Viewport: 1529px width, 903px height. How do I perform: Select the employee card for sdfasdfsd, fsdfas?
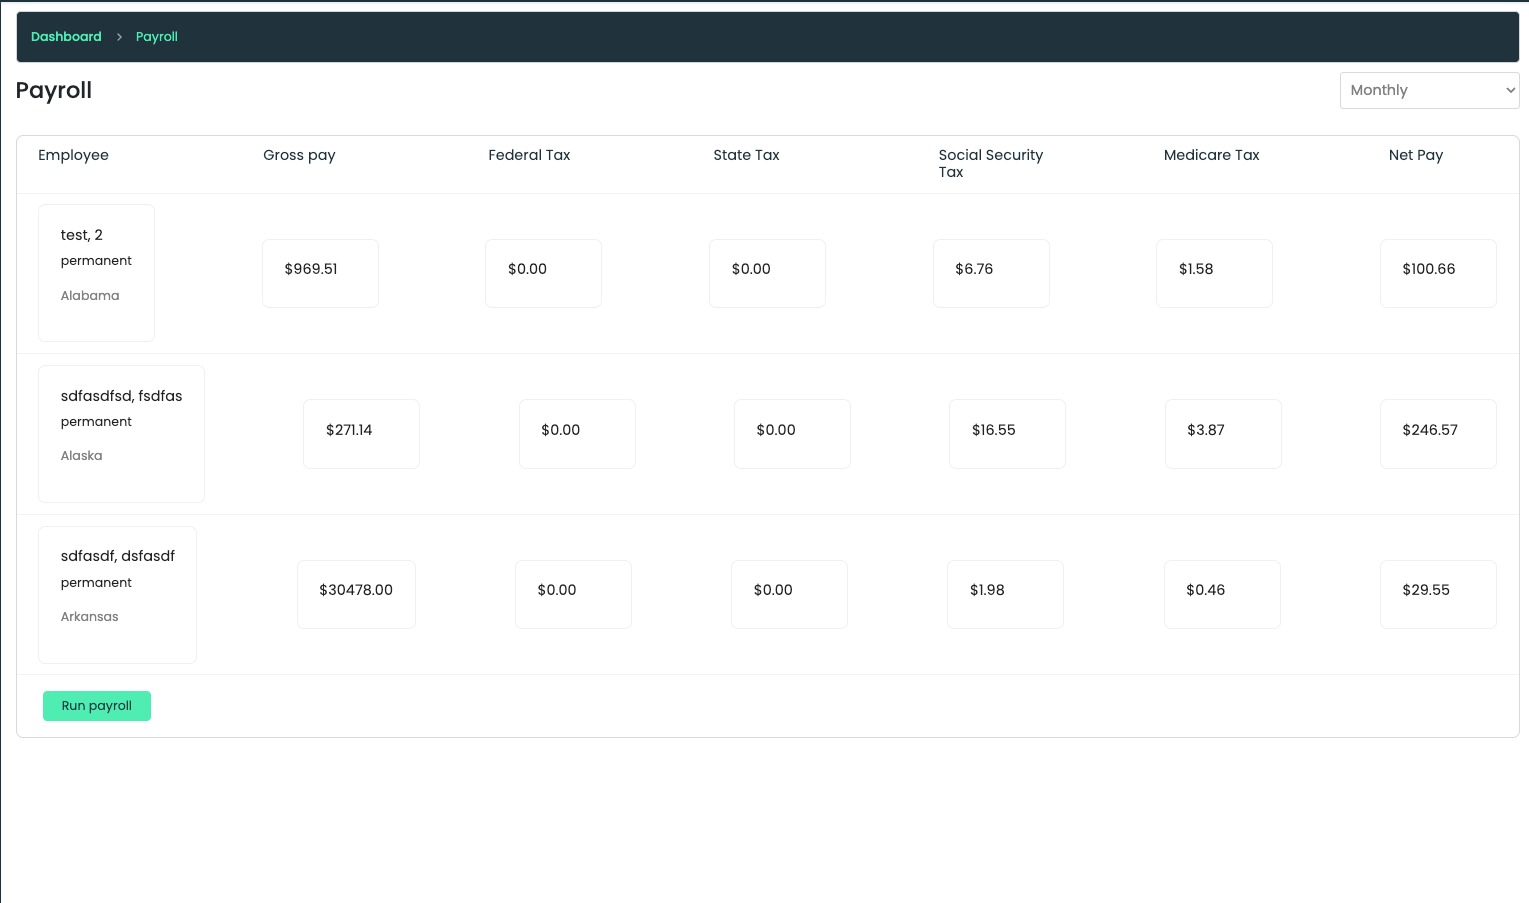coord(121,433)
